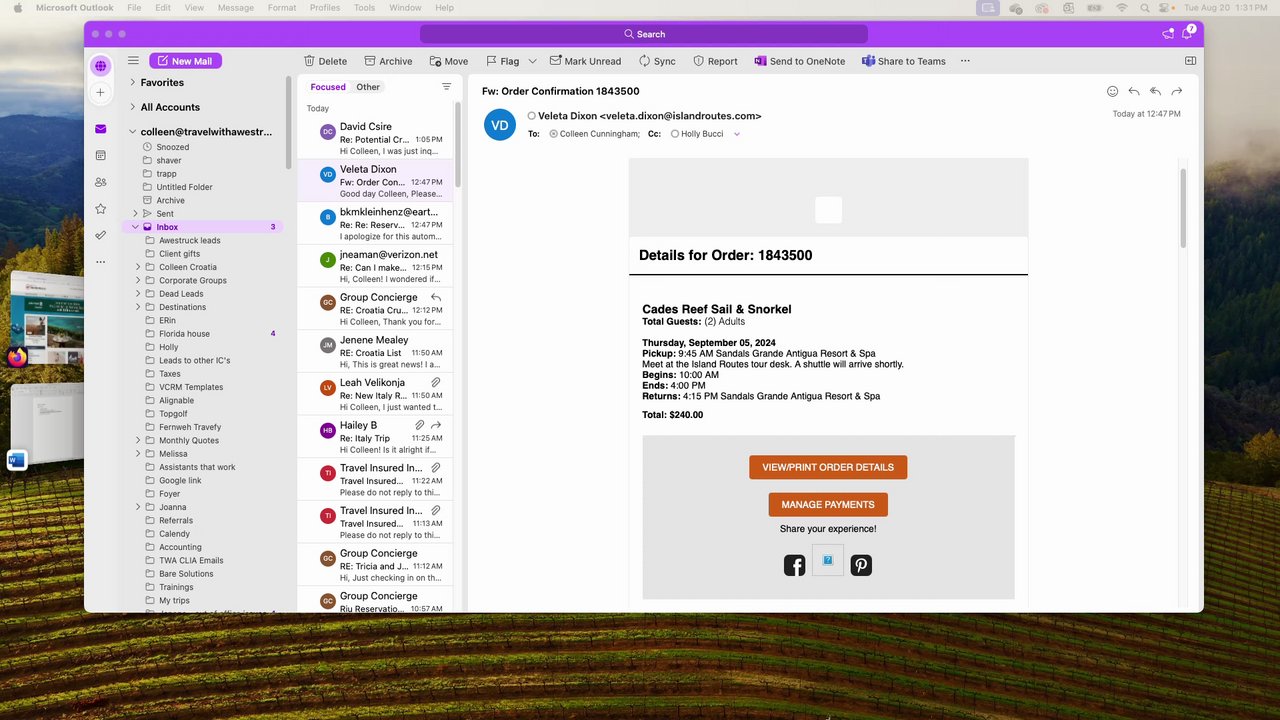1280x720 pixels.
Task: Expand the Monthly Quotes folder
Action: pyautogui.click(x=138, y=440)
